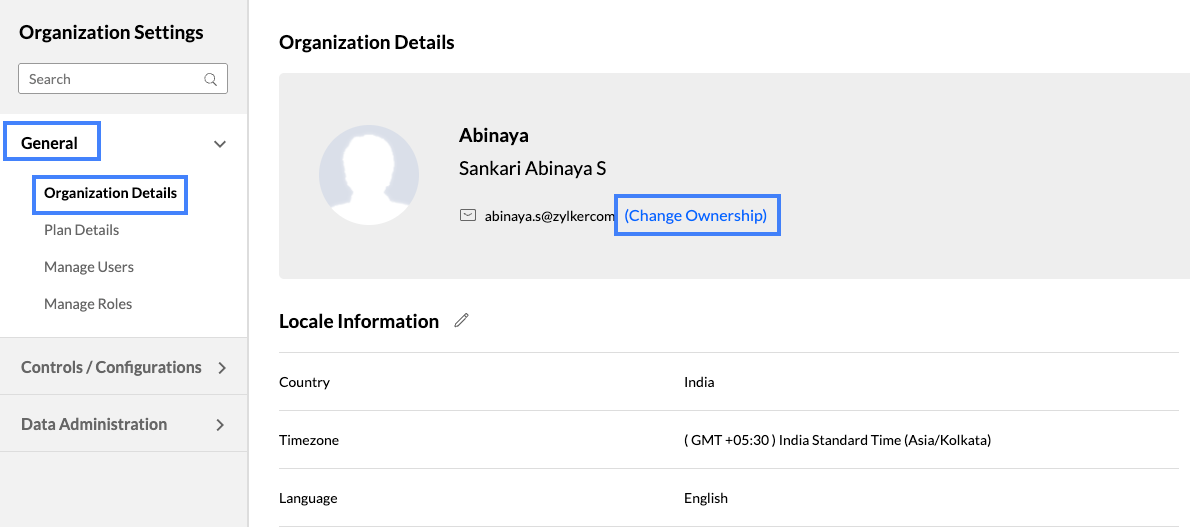Click the Language value English

[x=706, y=498]
